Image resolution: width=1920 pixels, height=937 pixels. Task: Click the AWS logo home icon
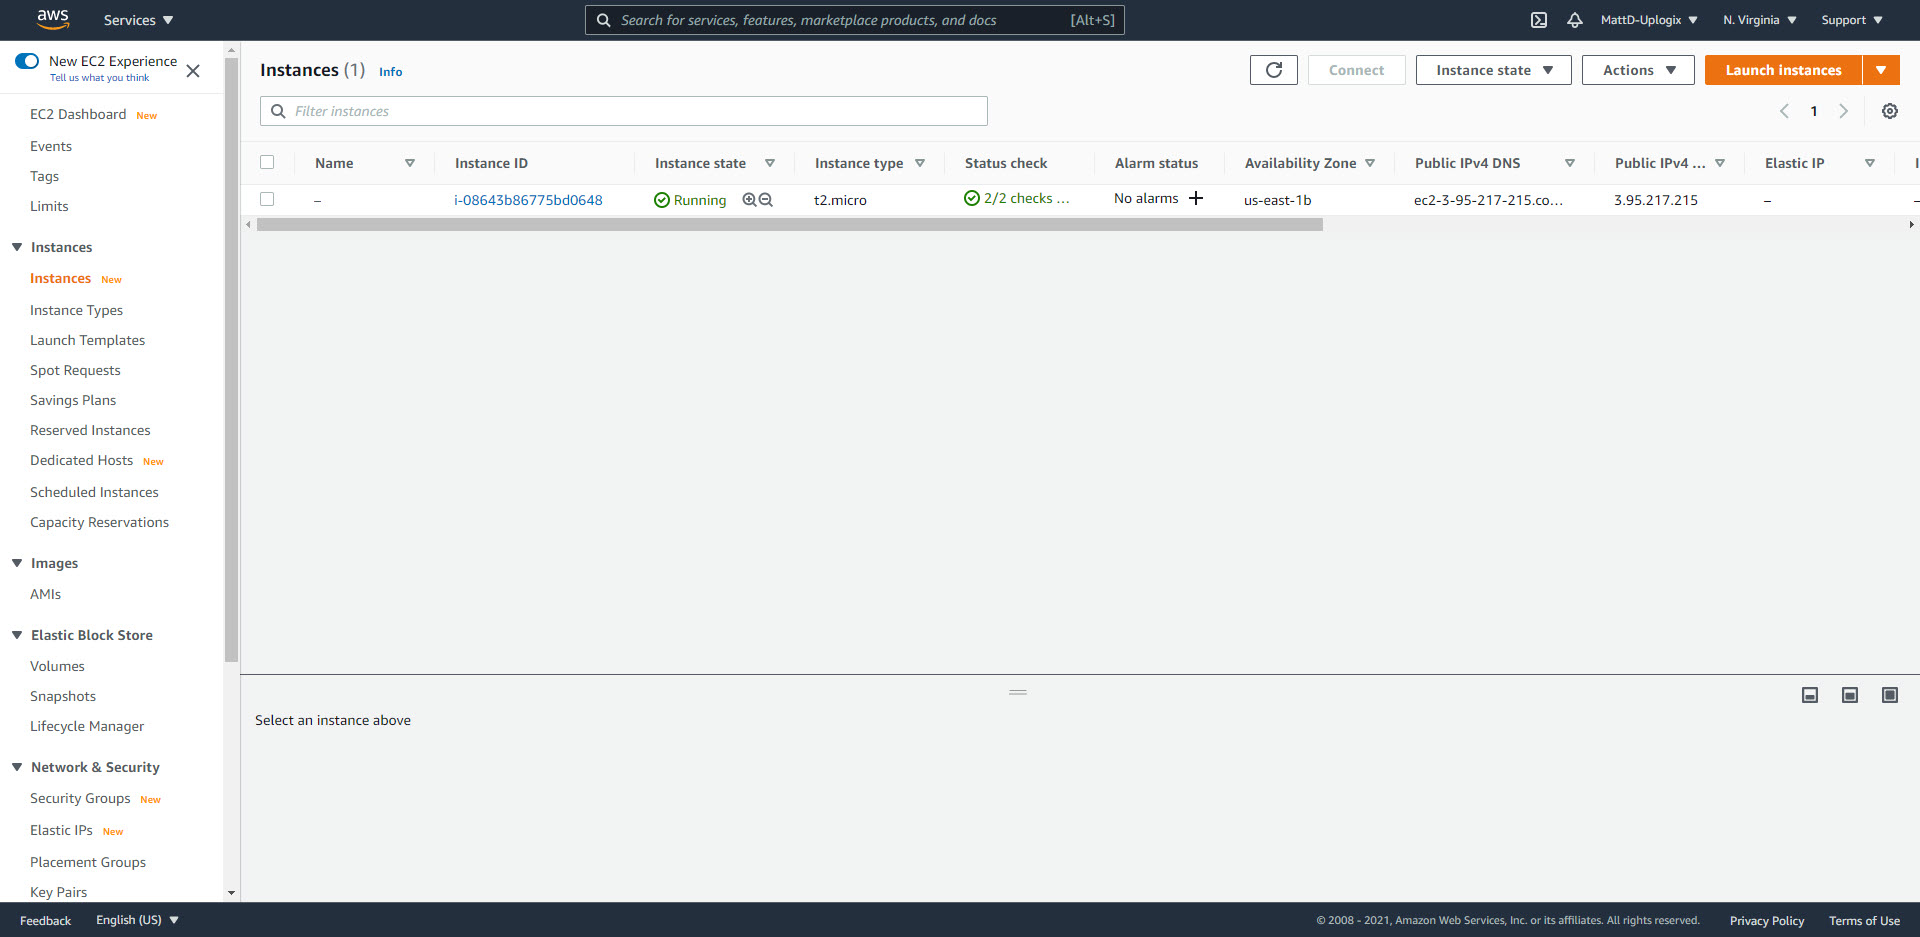tap(52, 19)
